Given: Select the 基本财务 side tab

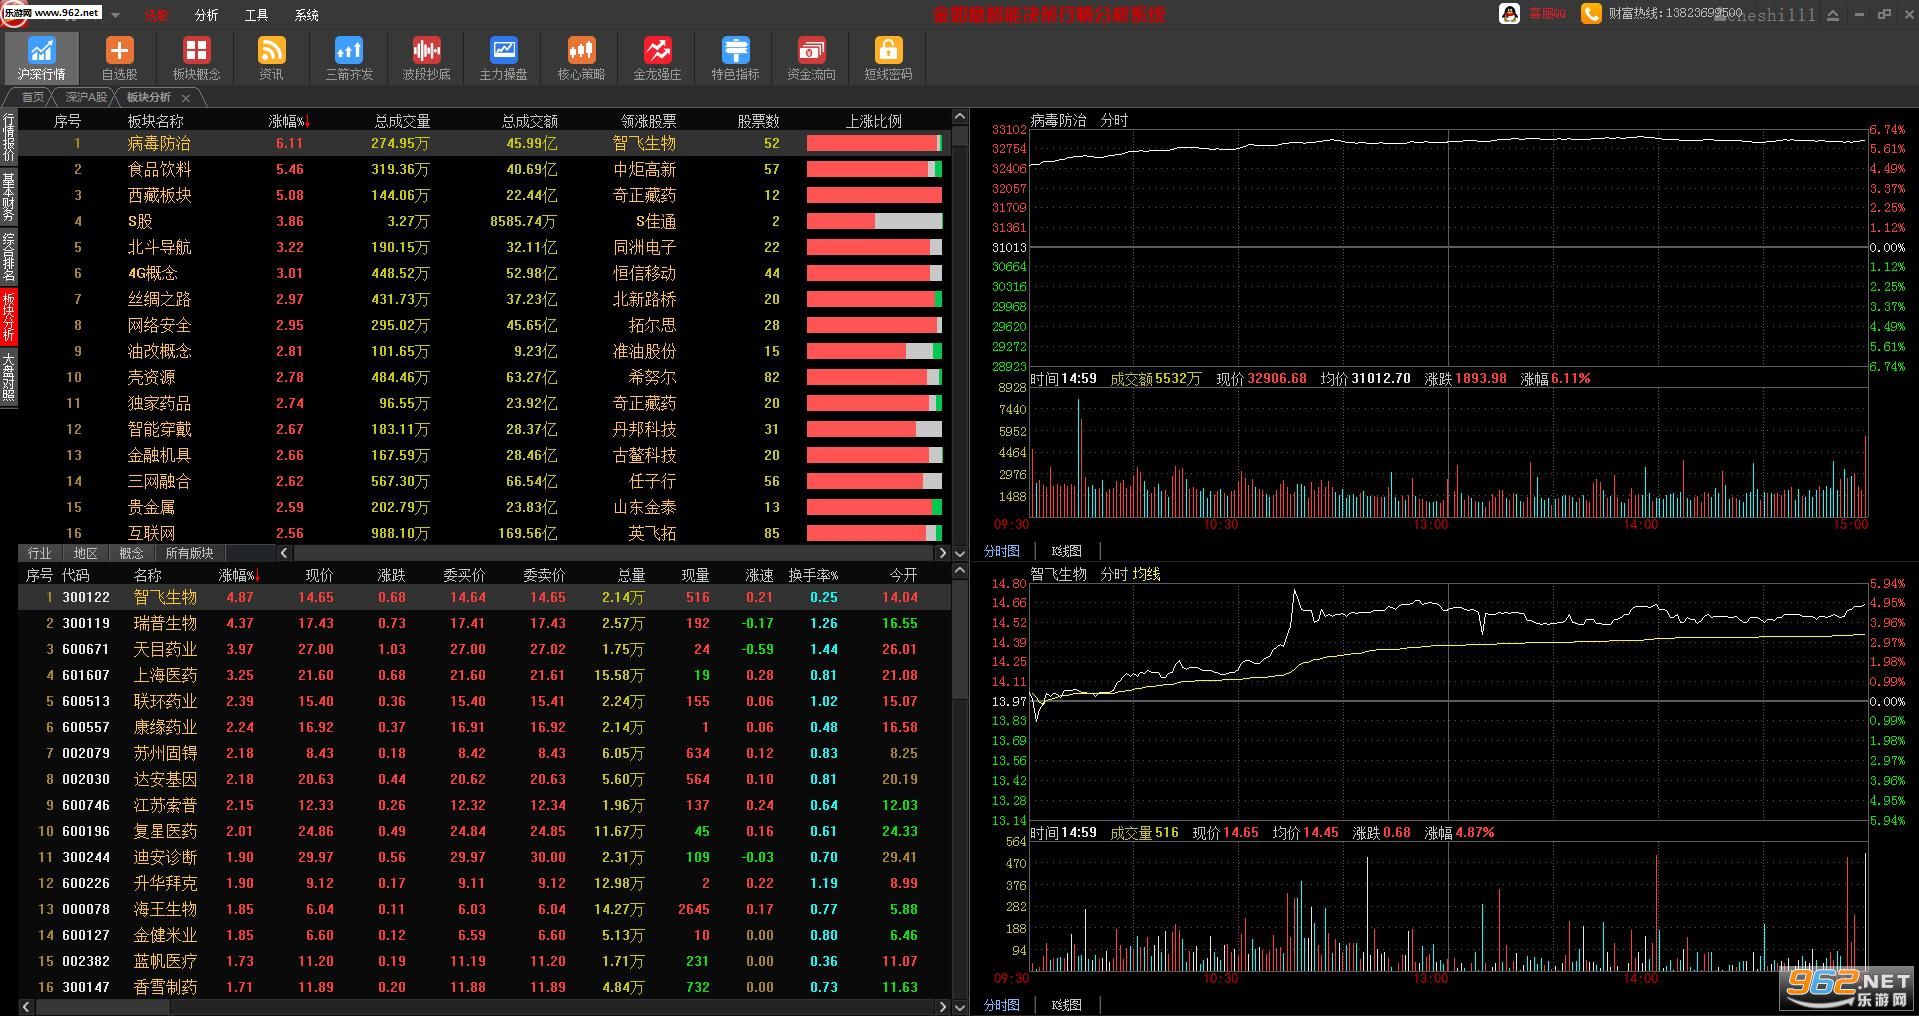Looking at the screenshot, I should (9, 197).
